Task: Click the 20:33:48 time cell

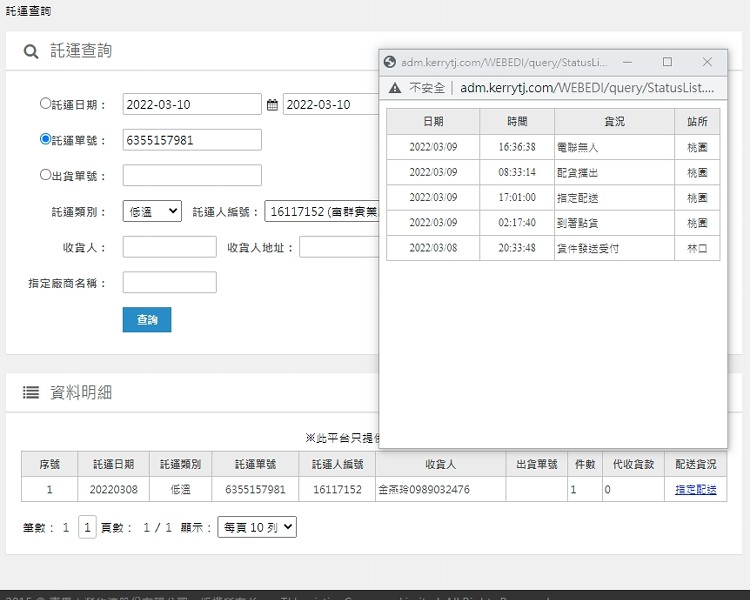Action: tap(517, 248)
